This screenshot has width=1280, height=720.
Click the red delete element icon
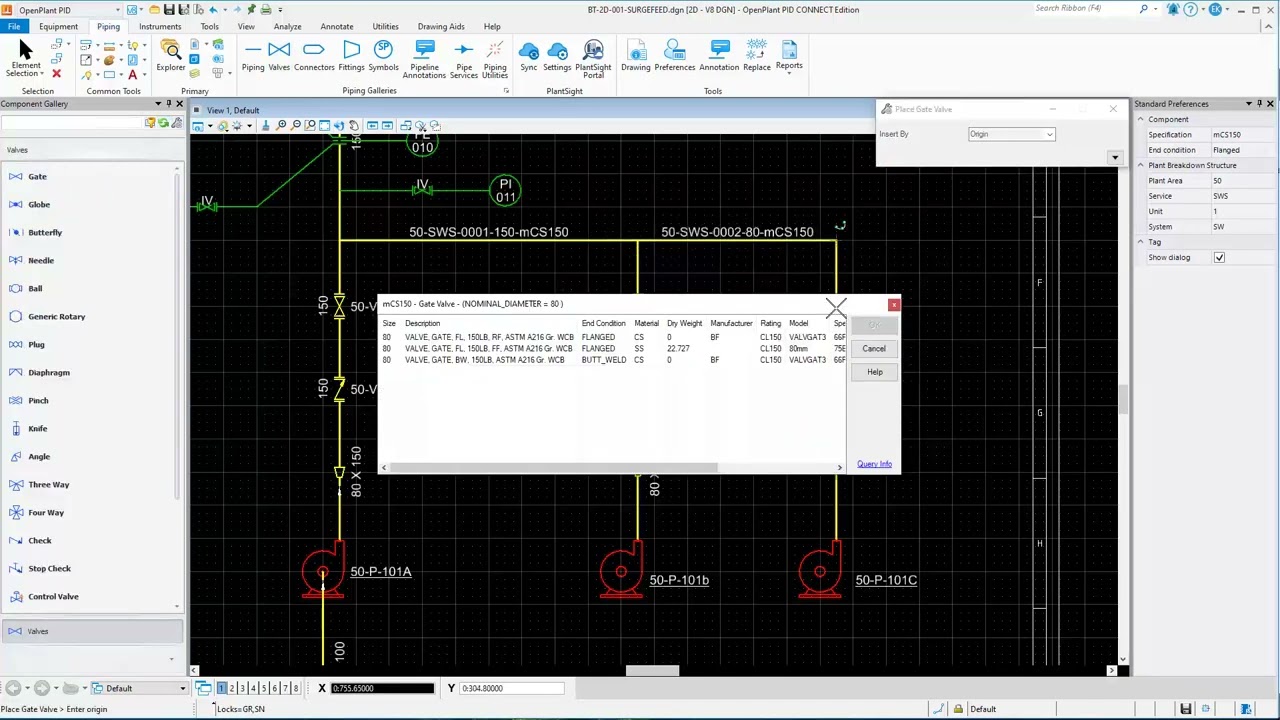[x=56, y=74]
